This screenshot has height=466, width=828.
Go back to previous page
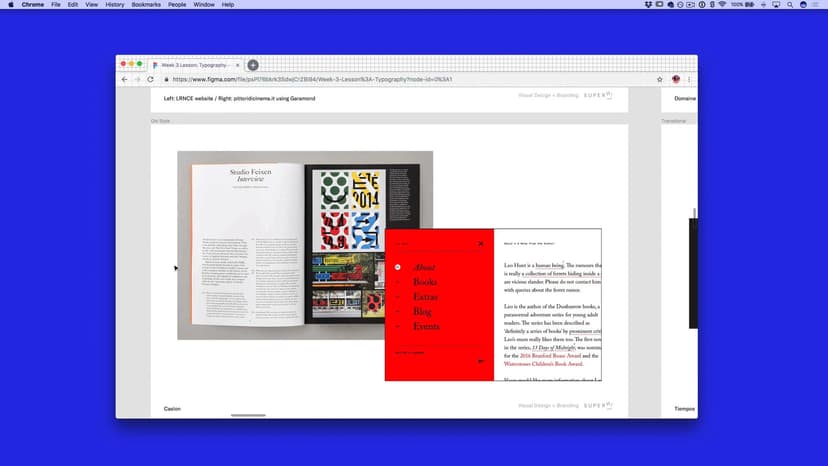pos(125,79)
